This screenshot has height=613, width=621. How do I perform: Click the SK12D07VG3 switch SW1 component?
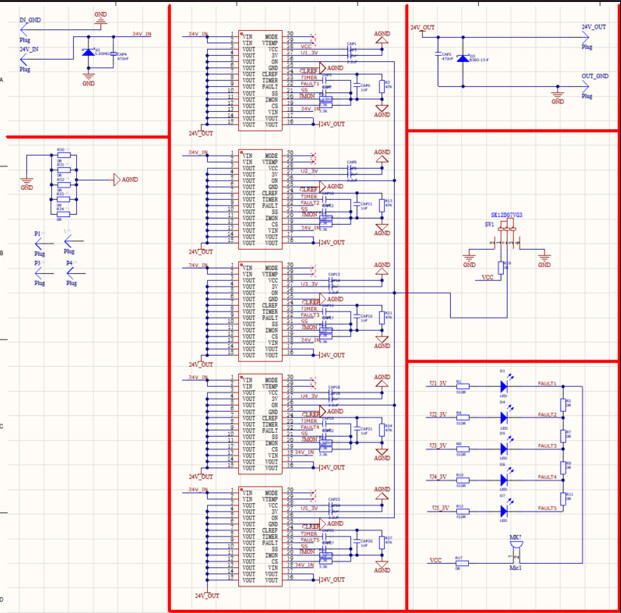[505, 241]
